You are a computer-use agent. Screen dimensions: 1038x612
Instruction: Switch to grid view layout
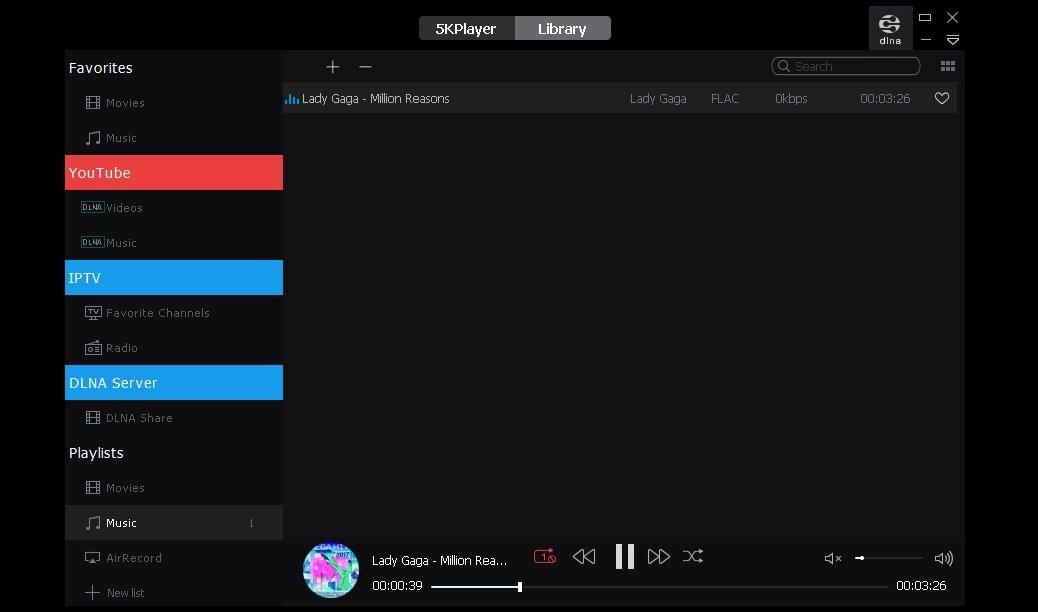coord(947,65)
